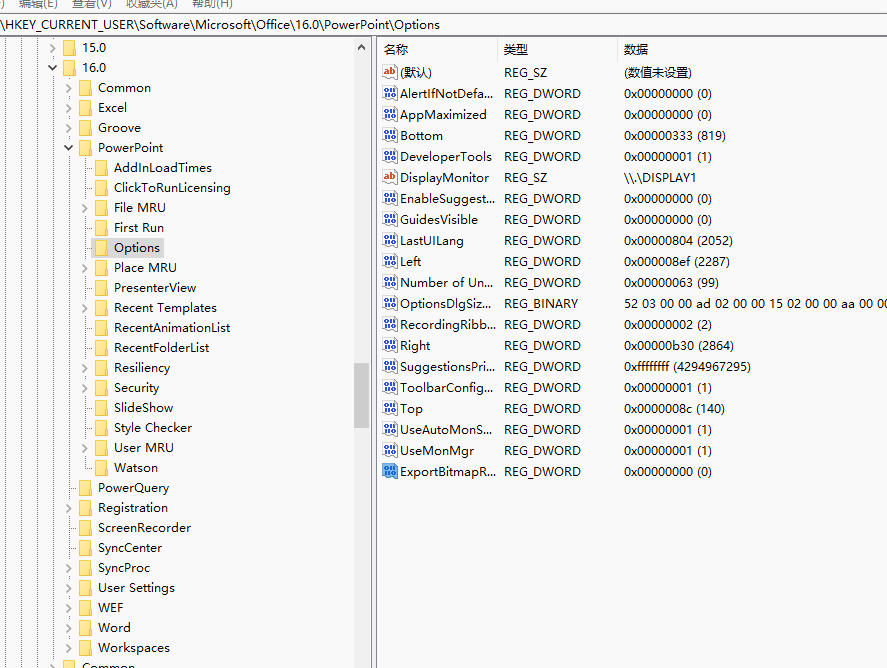
Task: Select the User Settings key
Action: [x=136, y=588]
